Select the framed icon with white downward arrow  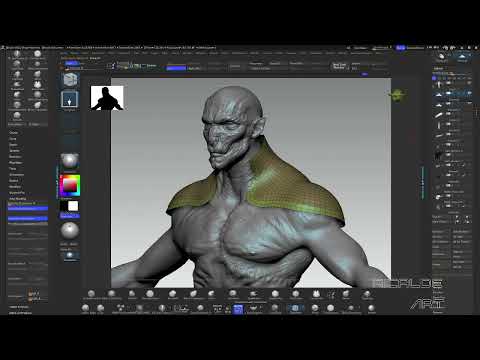[70, 99]
